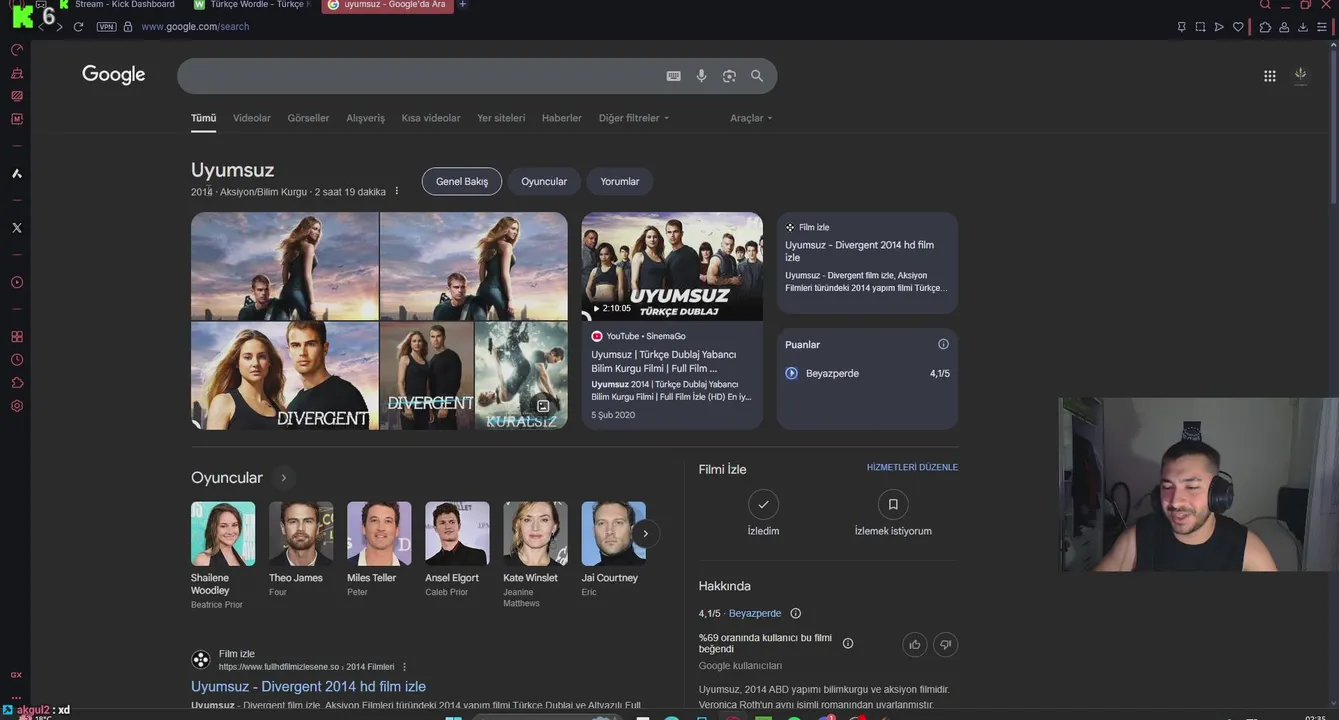The width and height of the screenshot is (1339, 720).
Task: Select the Haberler search filter
Action: (562, 118)
